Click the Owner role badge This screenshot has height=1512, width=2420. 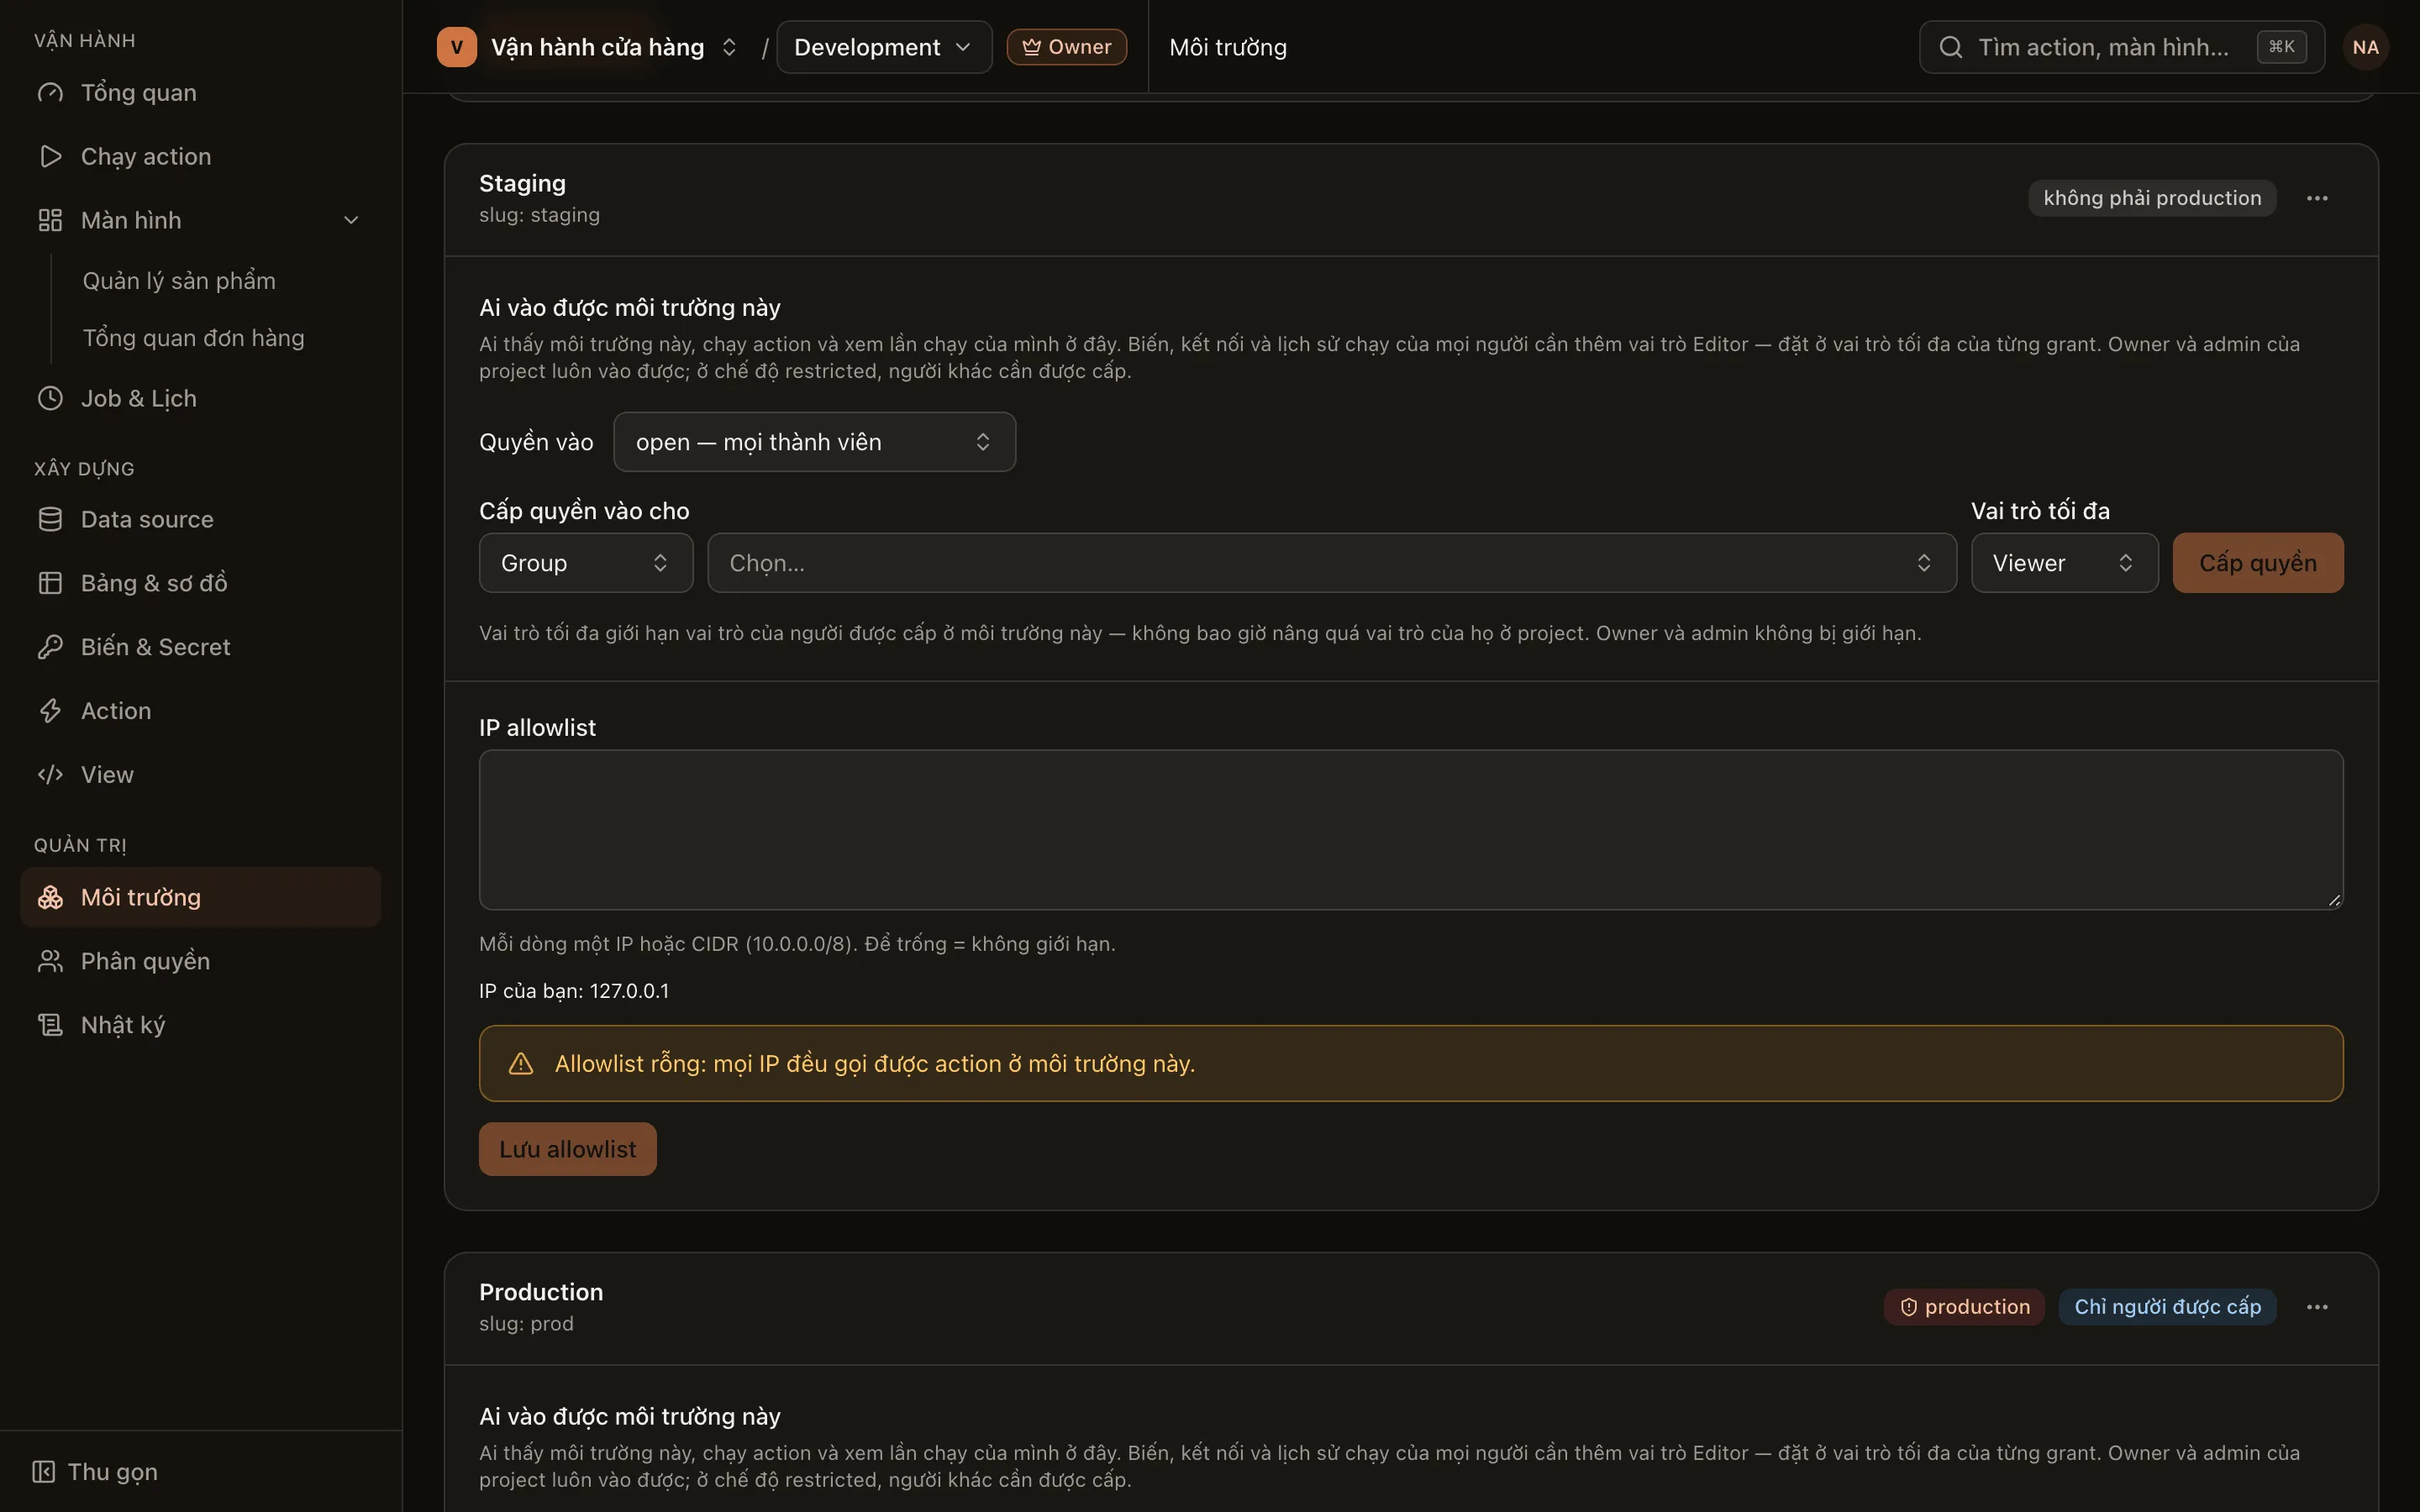(1066, 47)
